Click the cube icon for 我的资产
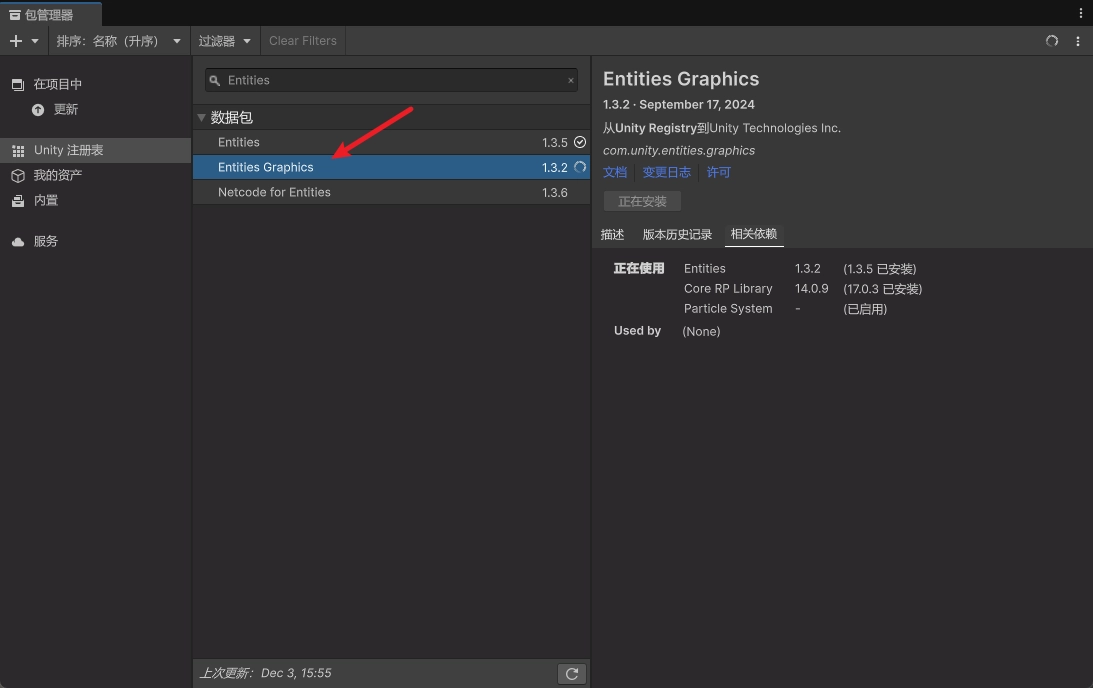Image resolution: width=1093 pixels, height=688 pixels. coord(18,176)
